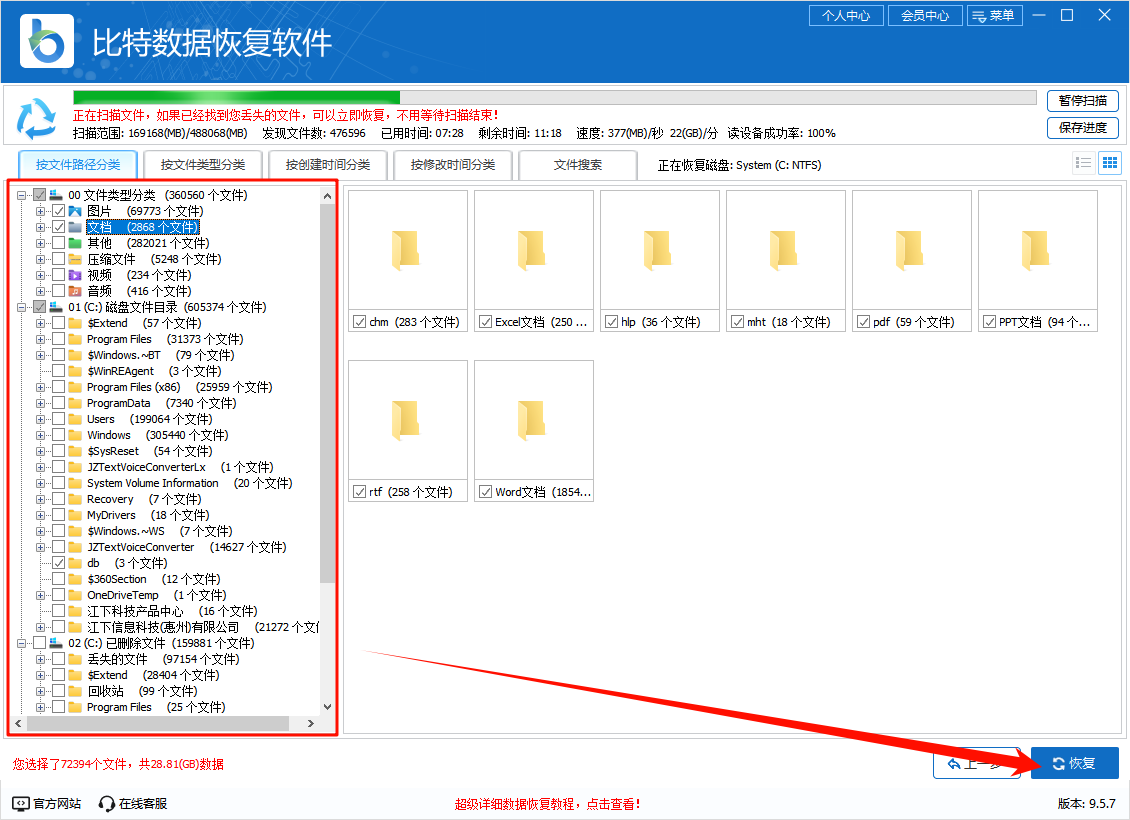Expand the Windows folder tree node

pos(41,435)
